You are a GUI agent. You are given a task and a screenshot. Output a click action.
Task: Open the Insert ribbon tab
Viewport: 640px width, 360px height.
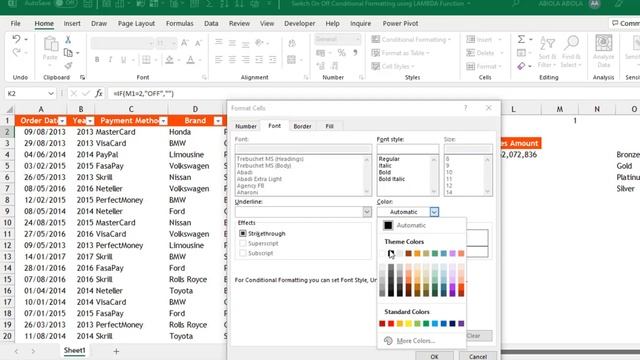[72, 24]
